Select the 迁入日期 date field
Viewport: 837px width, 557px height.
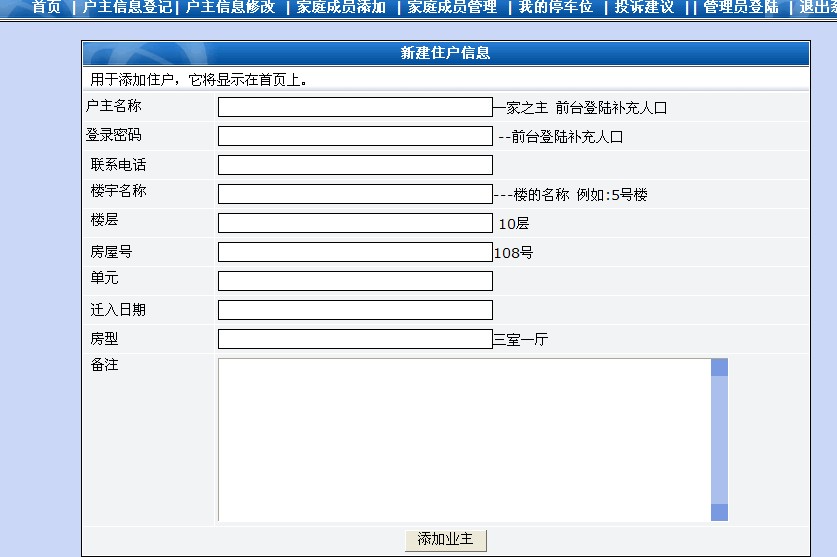pos(355,310)
